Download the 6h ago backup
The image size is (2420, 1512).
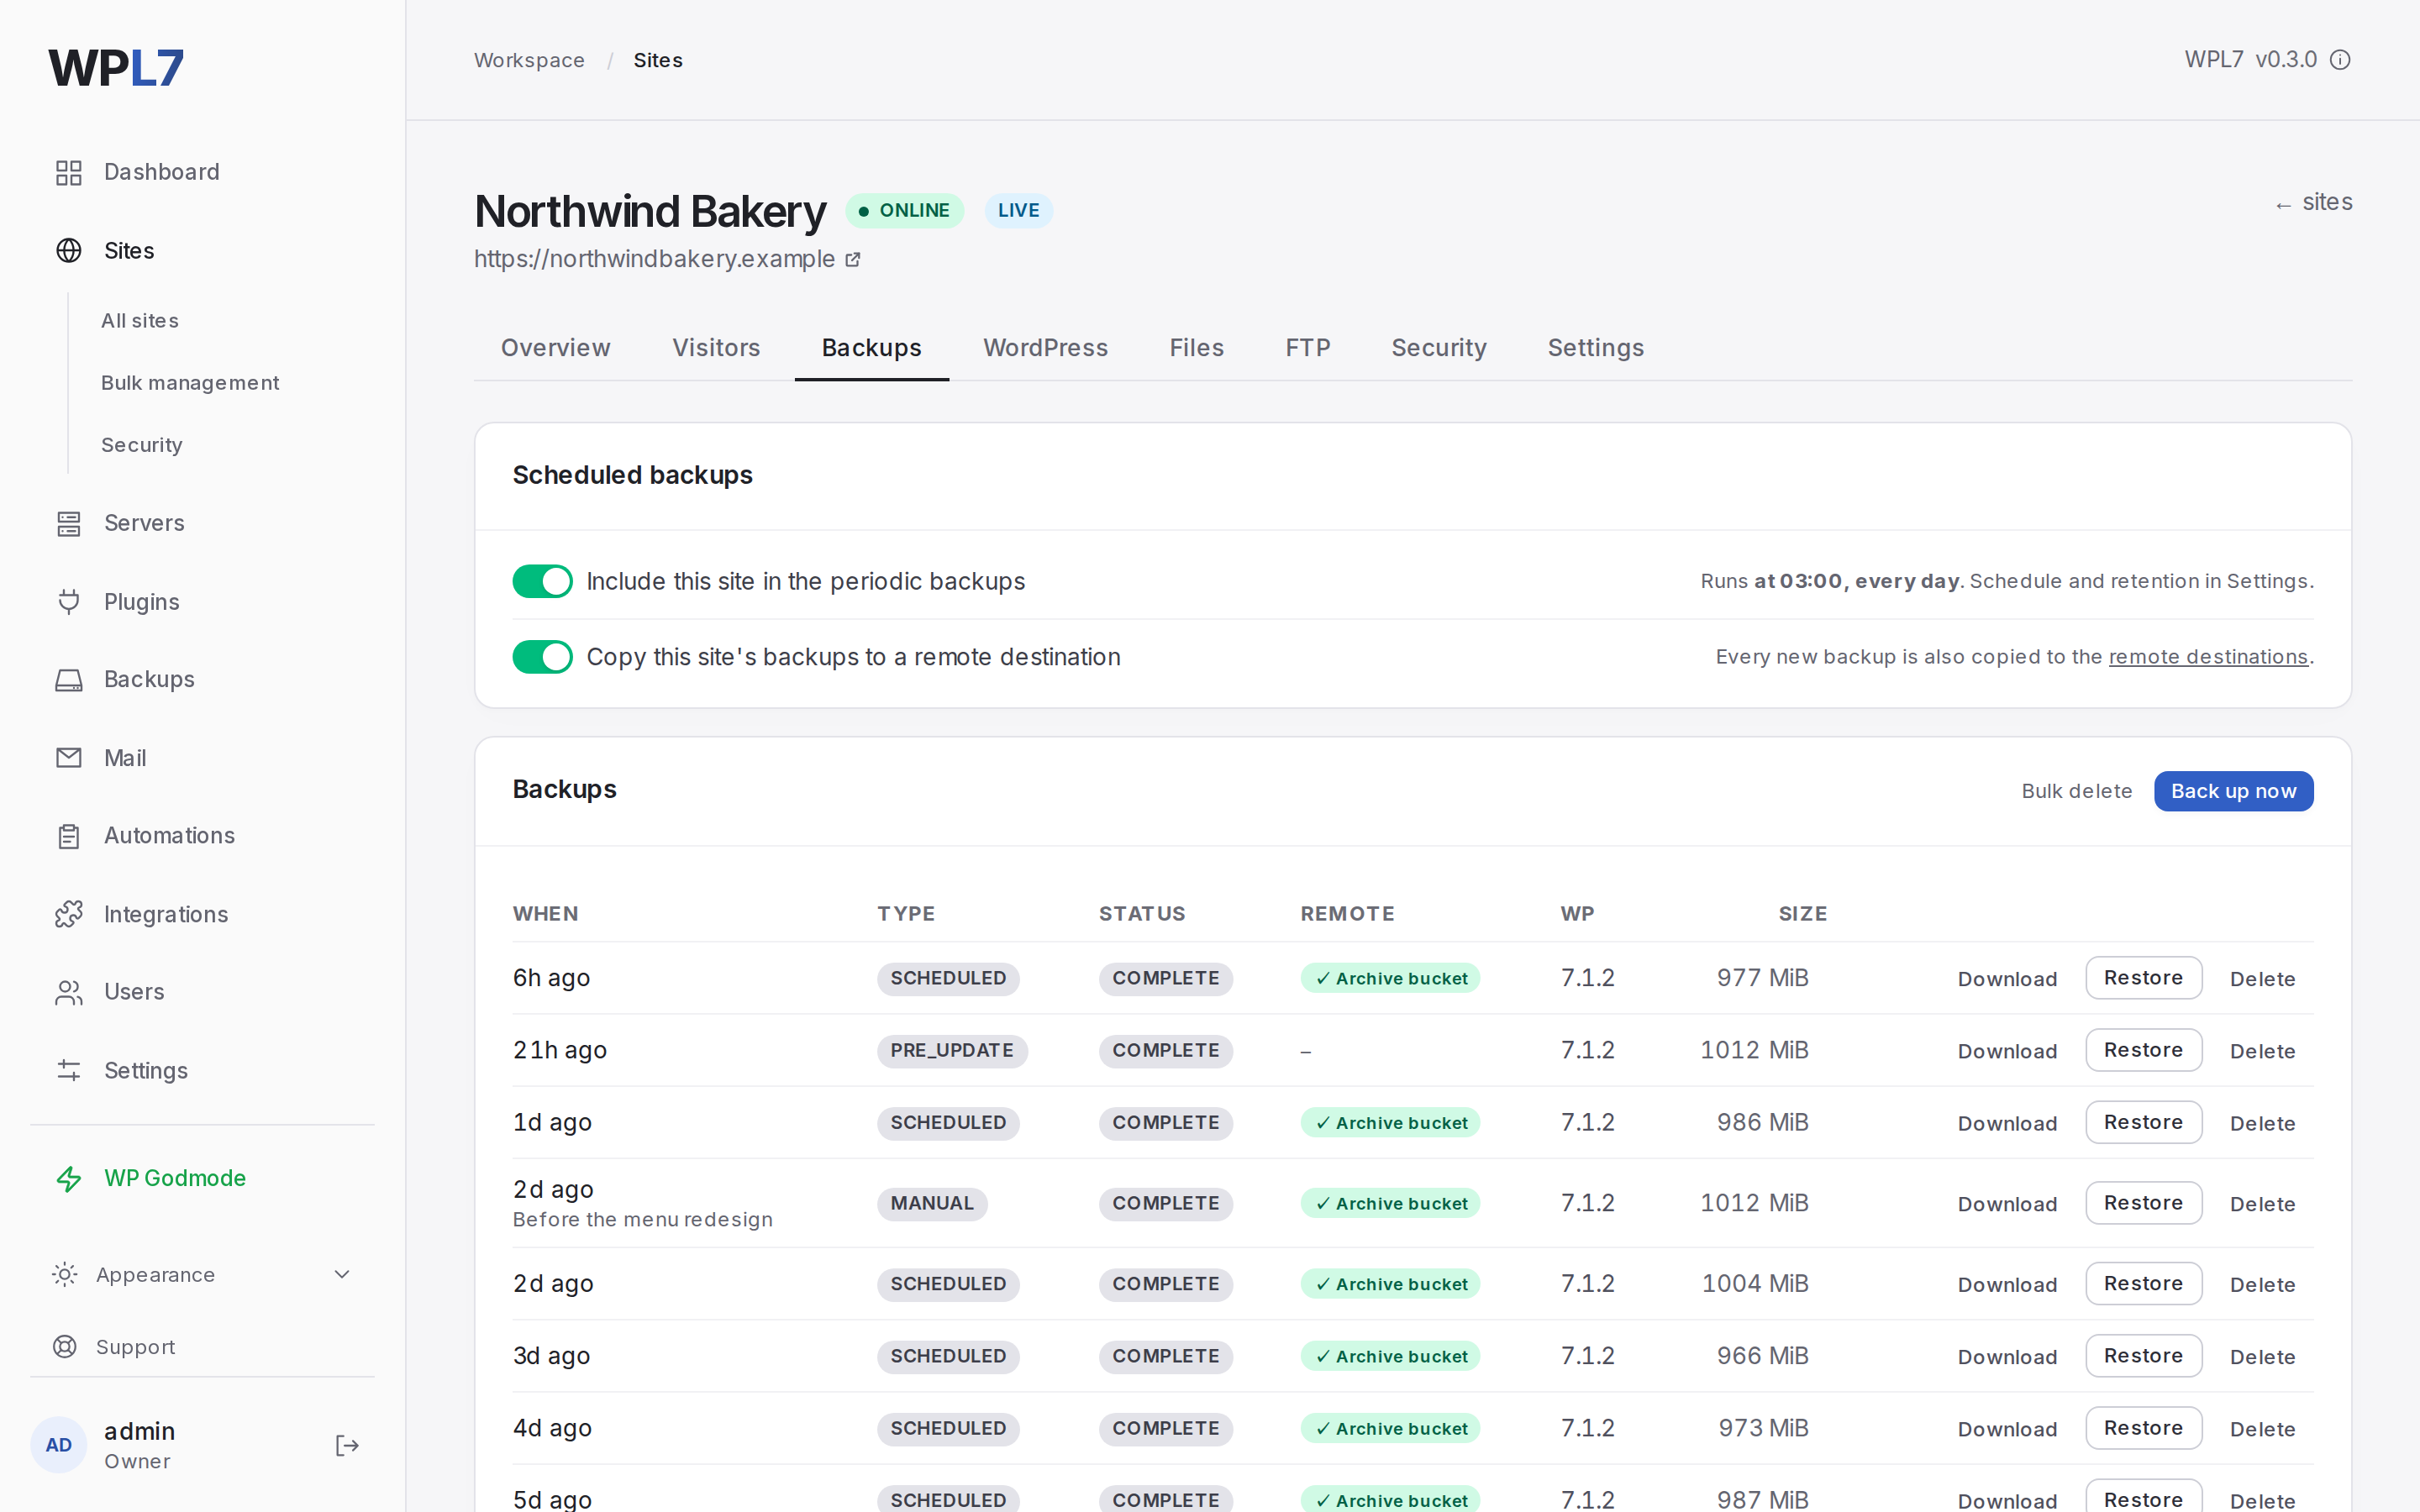pos(2007,979)
